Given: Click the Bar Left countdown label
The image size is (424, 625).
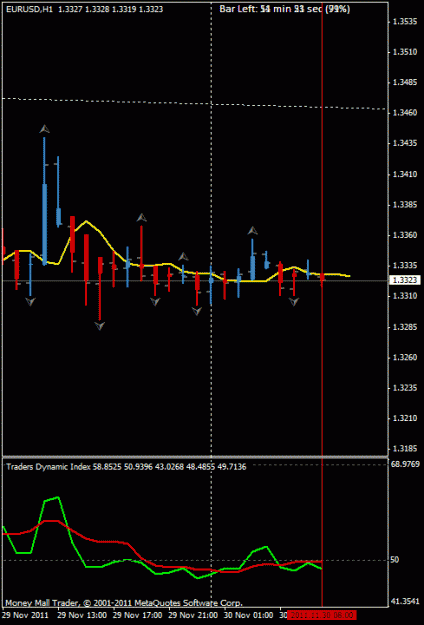Looking at the screenshot, I should 285,9.
